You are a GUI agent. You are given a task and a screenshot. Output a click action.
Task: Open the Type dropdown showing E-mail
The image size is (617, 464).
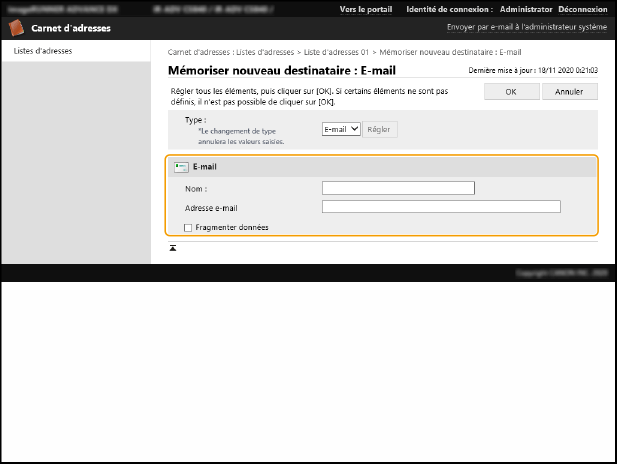click(340, 129)
